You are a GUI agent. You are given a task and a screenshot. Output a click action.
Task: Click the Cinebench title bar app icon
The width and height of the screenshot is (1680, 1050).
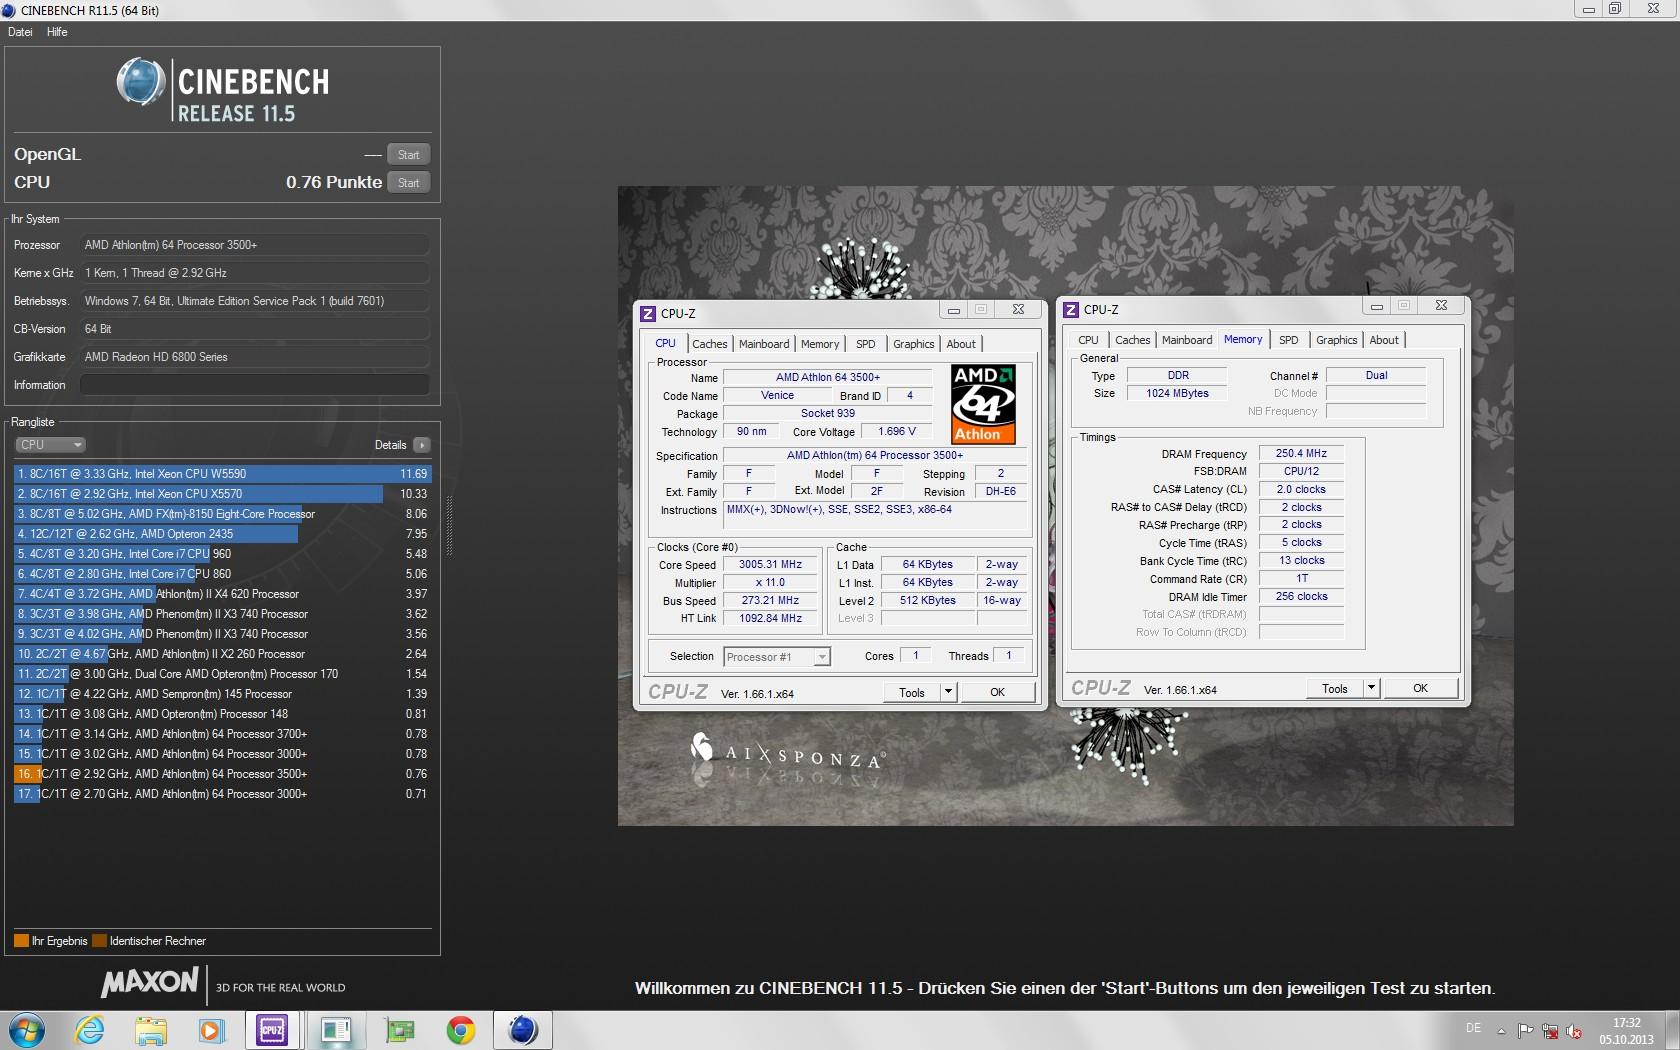(9, 10)
